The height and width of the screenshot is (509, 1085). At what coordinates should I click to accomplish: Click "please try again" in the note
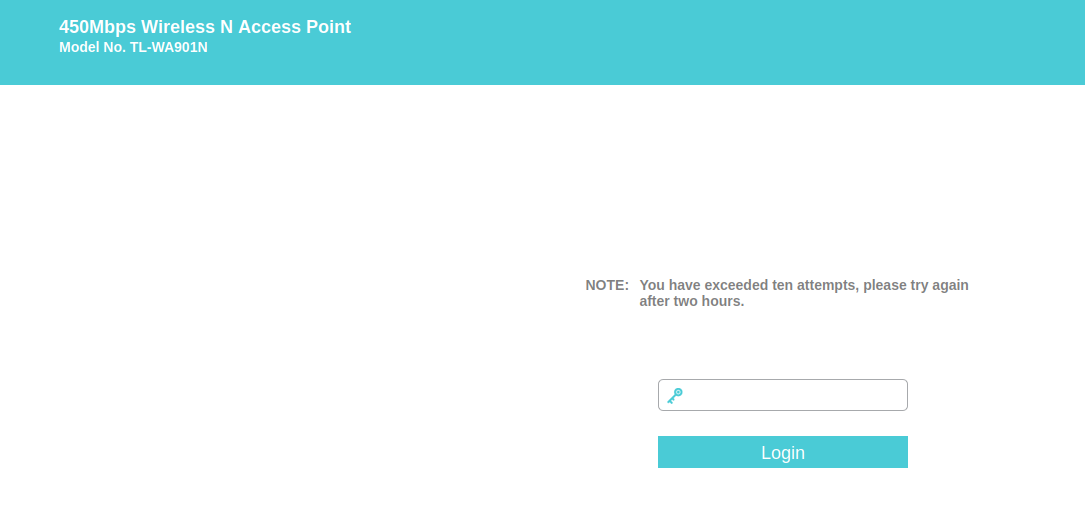[916, 285]
